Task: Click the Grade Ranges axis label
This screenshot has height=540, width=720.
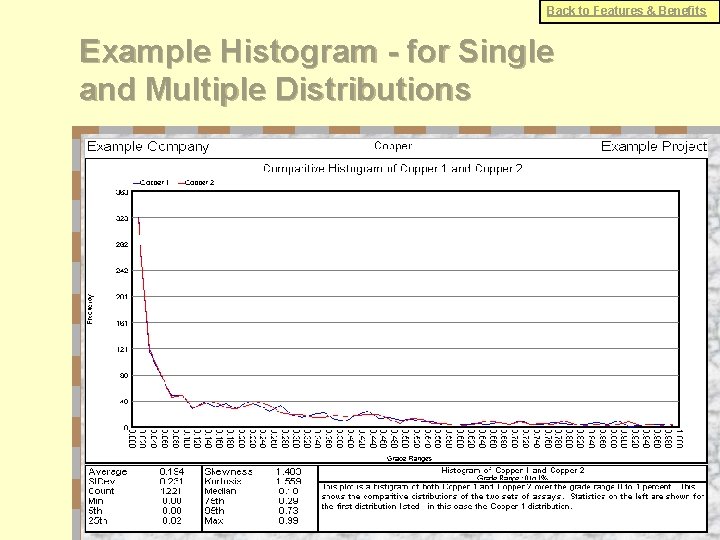Action: coord(409,458)
